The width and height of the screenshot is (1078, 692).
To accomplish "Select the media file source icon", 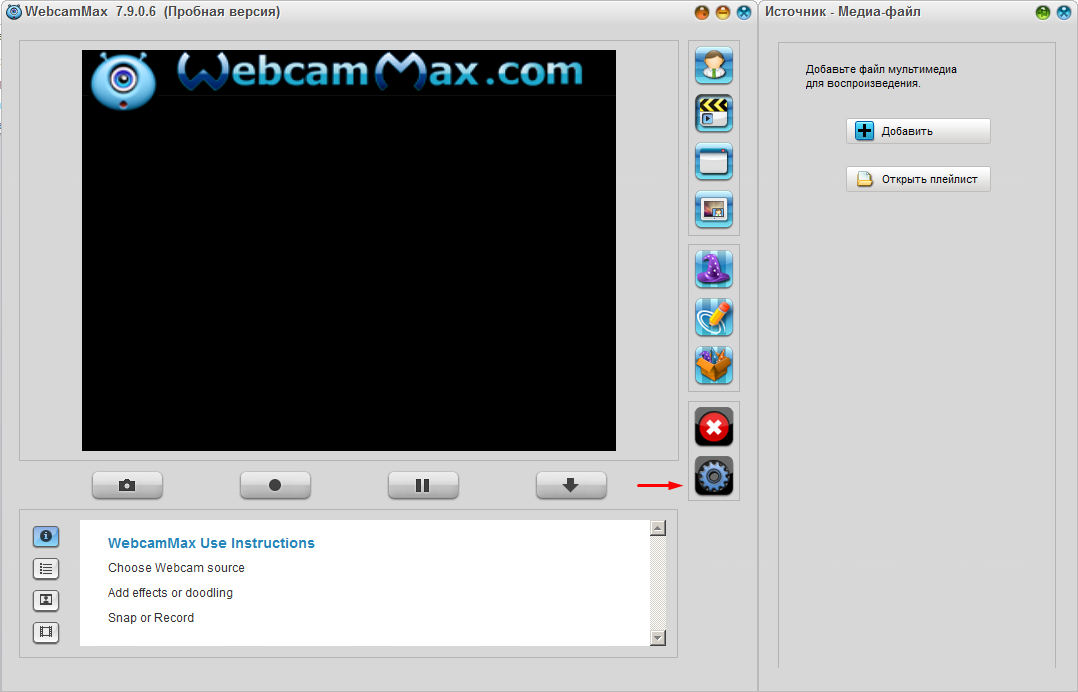I will pyautogui.click(x=714, y=113).
